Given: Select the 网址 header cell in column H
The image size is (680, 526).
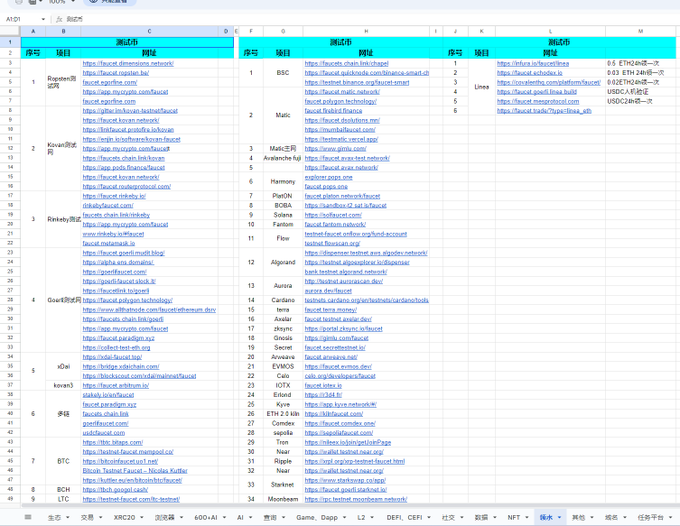Looking at the screenshot, I should 366,53.
